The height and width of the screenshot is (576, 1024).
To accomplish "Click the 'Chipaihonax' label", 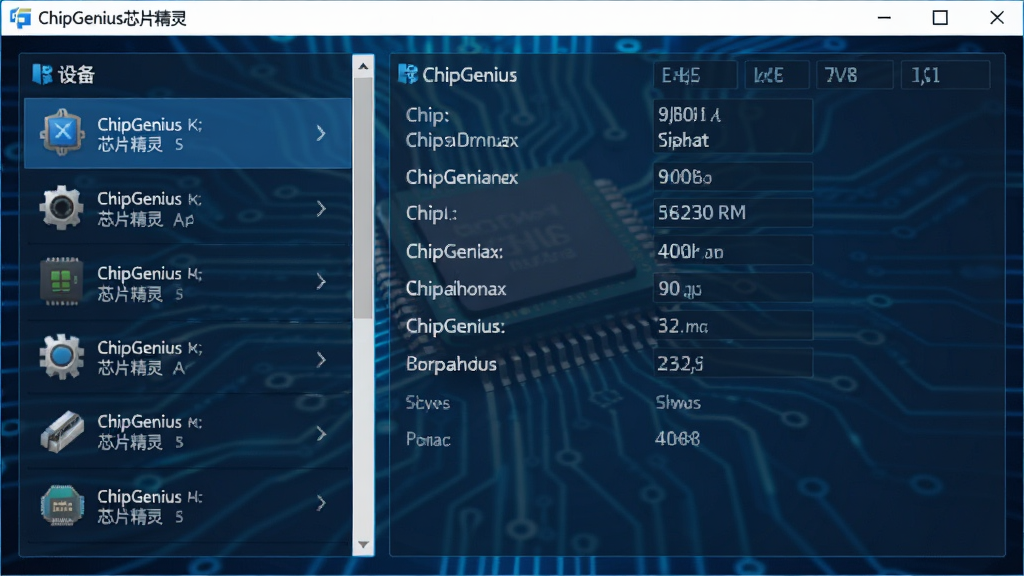I will tap(456, 289).
